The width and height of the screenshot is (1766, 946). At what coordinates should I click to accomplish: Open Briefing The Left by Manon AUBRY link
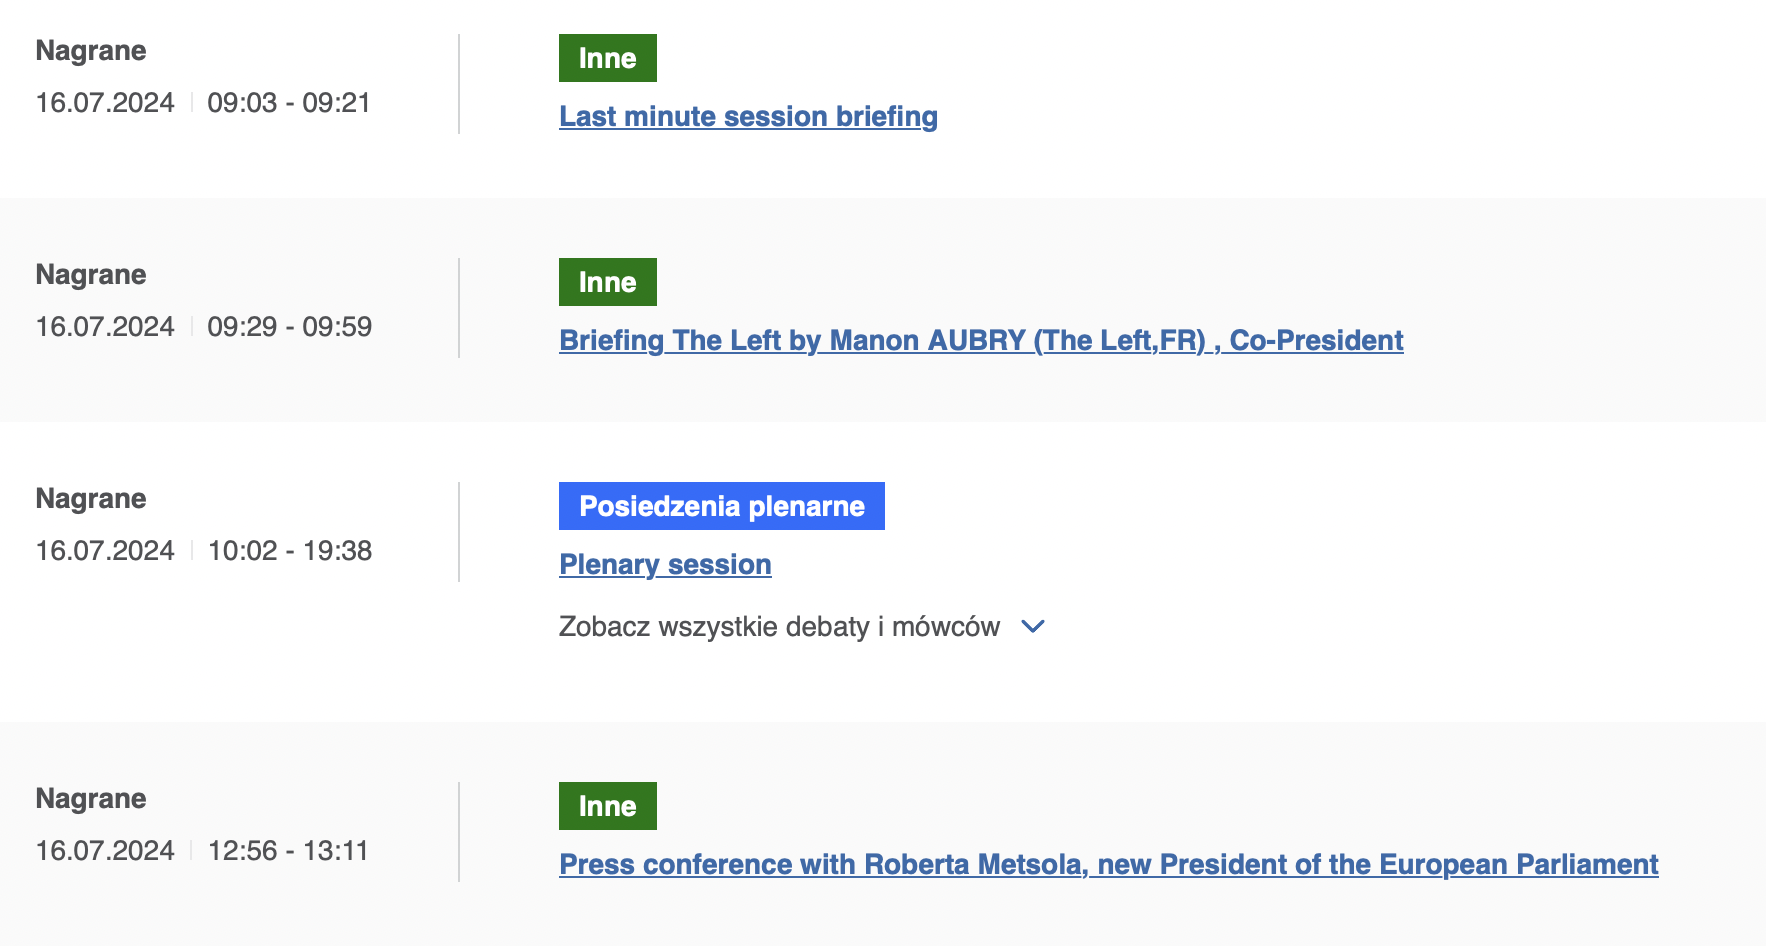pyautogui.click(x=981, y=340)
